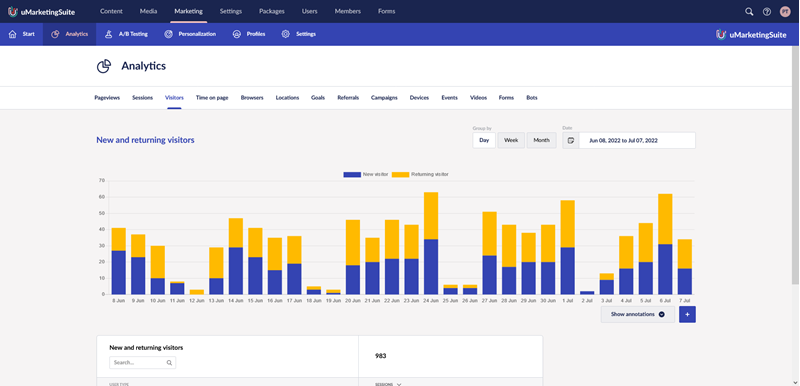Image resolution: width=800 pixels, height=386 pixels.
Task: Open the search magnifier in the top bar
Action: tap(749, 12)
